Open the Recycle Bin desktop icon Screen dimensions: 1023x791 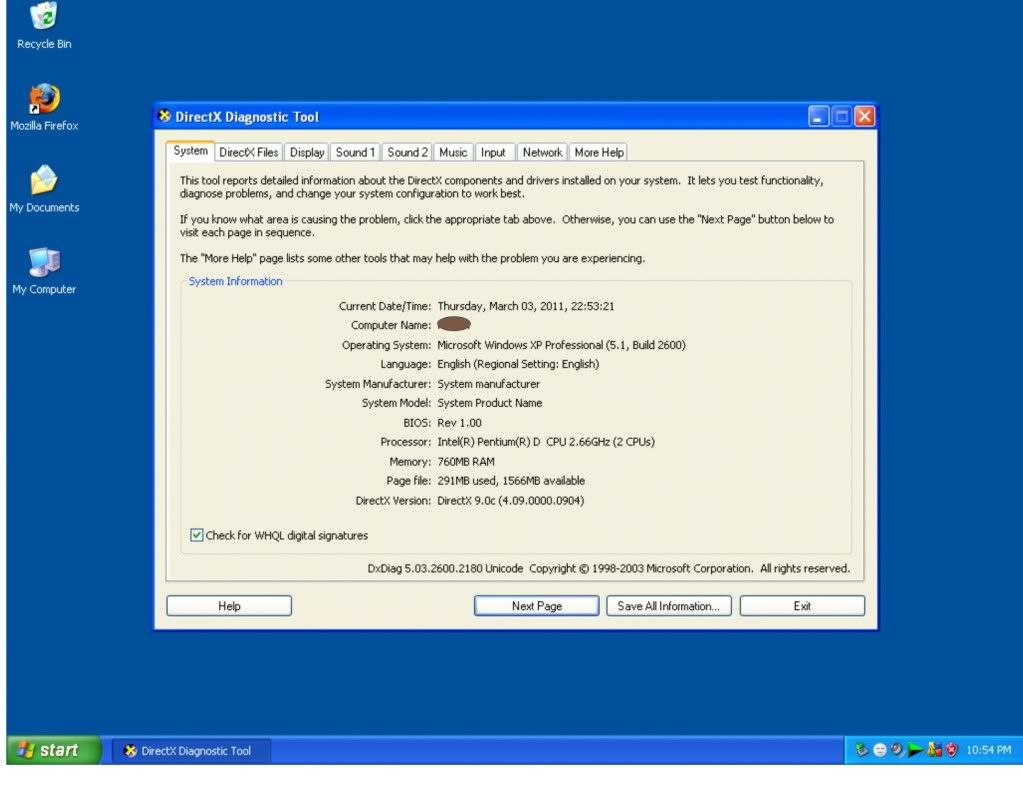coord(44,26)
